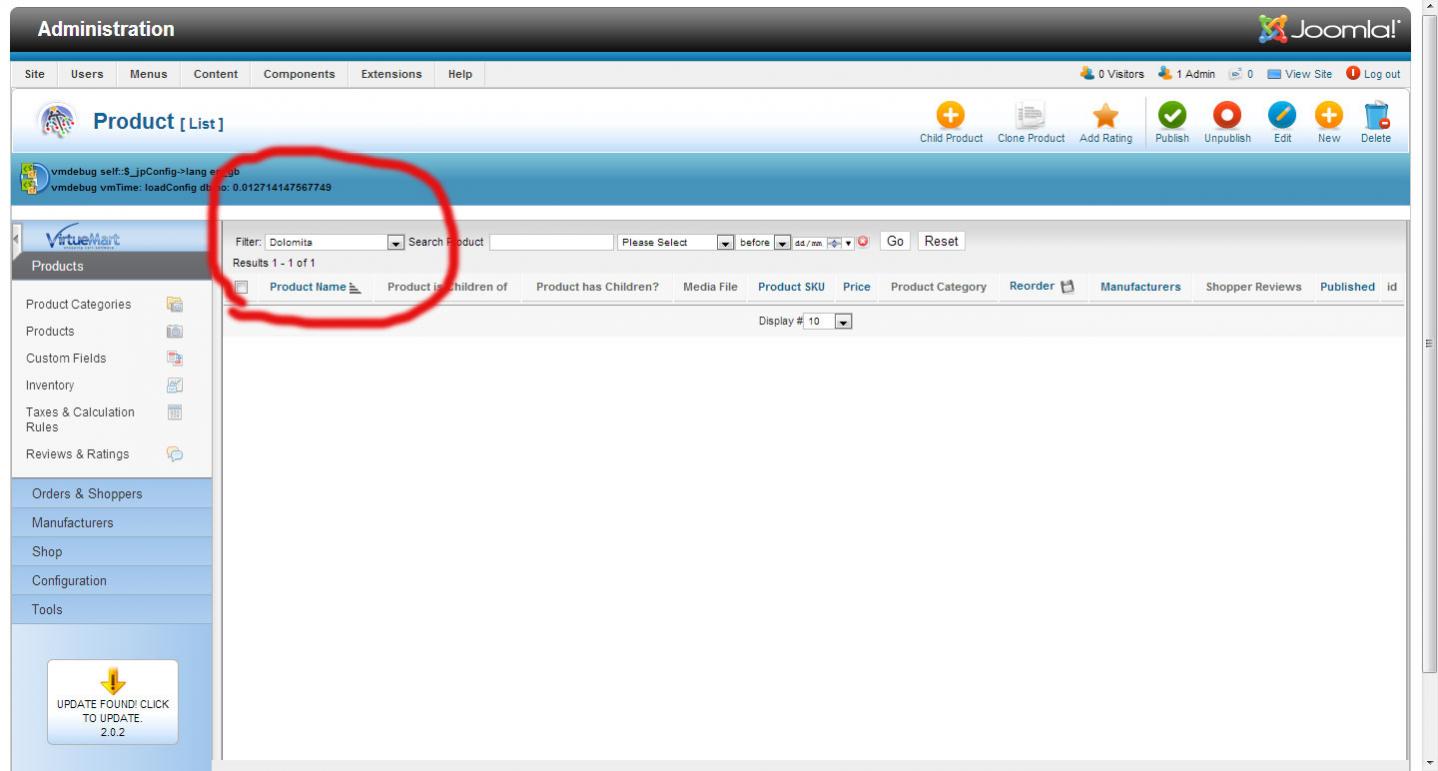Viewport: 1438px width, 771px height.
Task: Click the orange New product icon
Action: pos(1328,117)
